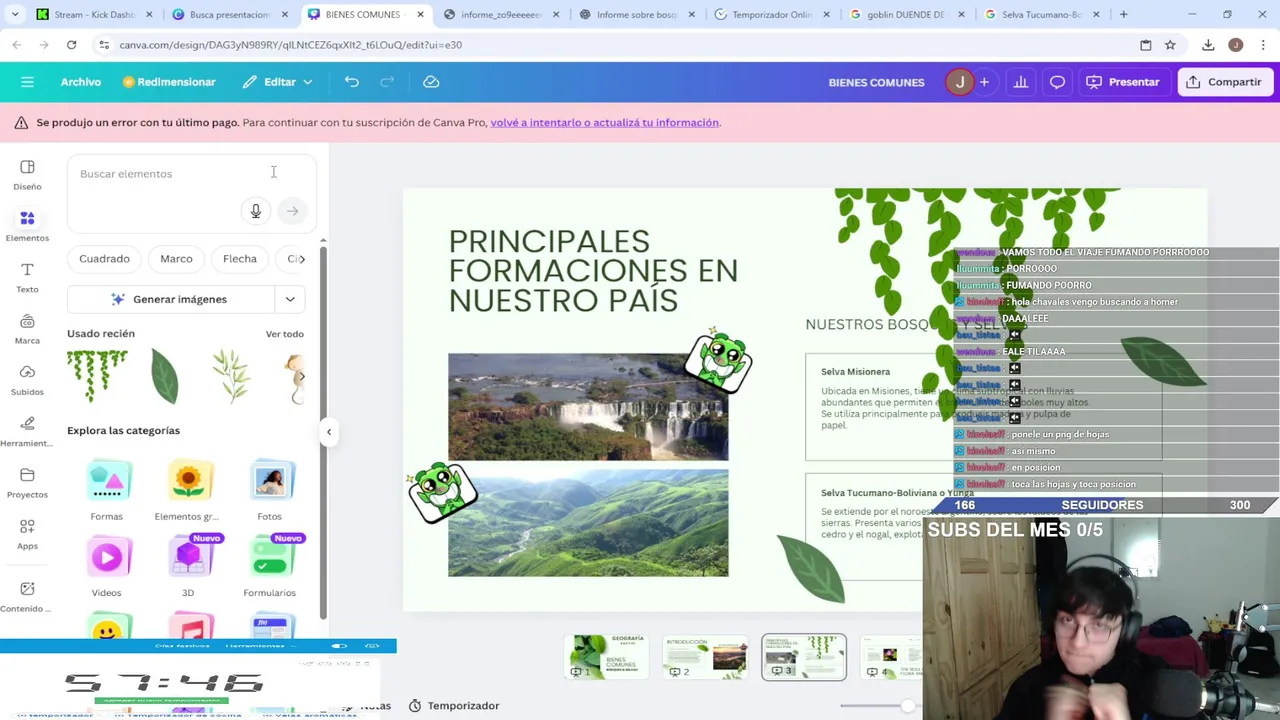Open the Herramientas sidebar panel
This screenshot has height=720, width=1280.
point(27,431)
